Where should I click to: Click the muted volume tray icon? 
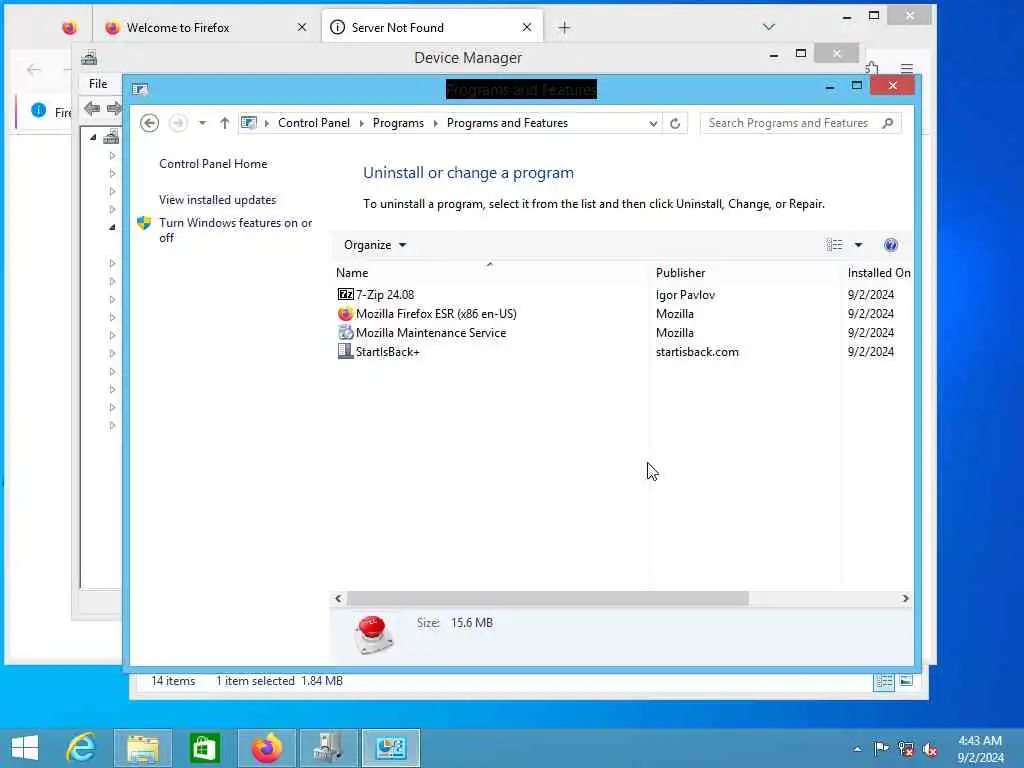pos(931,749)
